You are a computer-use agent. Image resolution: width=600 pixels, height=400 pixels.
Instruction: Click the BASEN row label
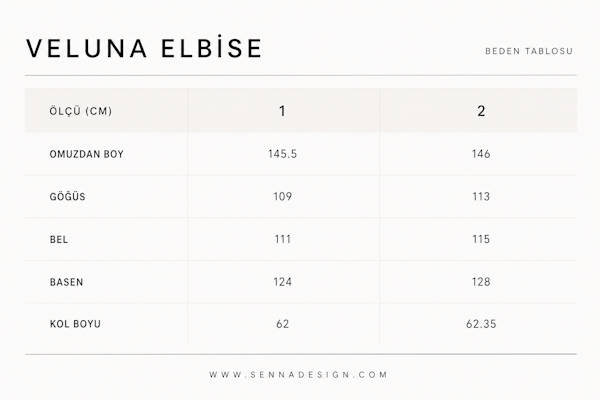pos(66,282)
